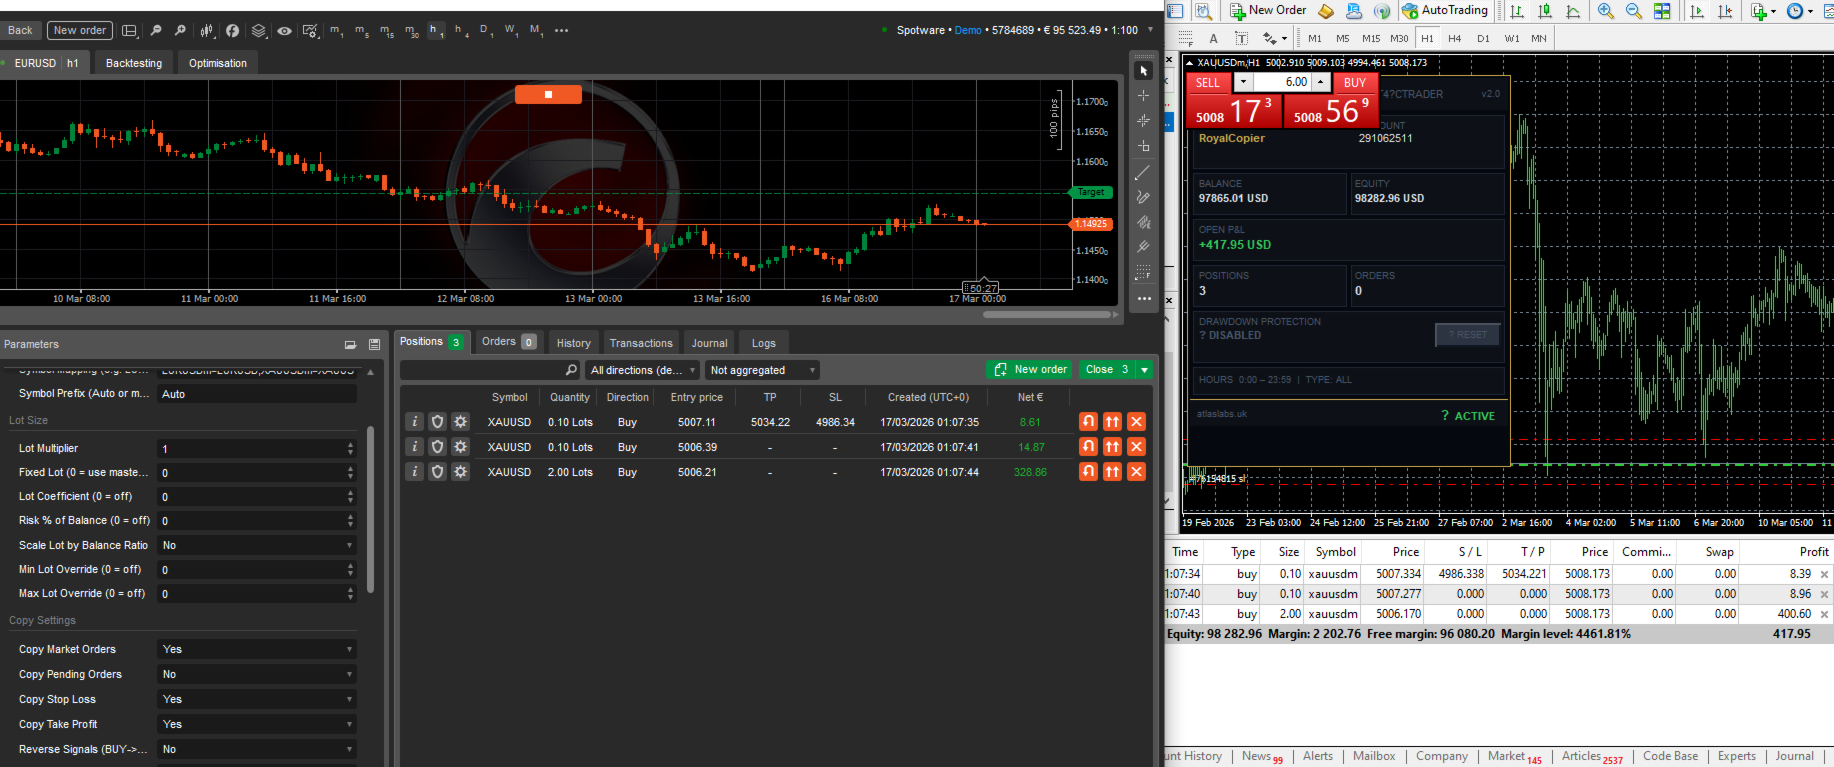This screenshot has width=1834, height=767.
Task: Open the Copy Take Profit dropdown
Action: 257,725
